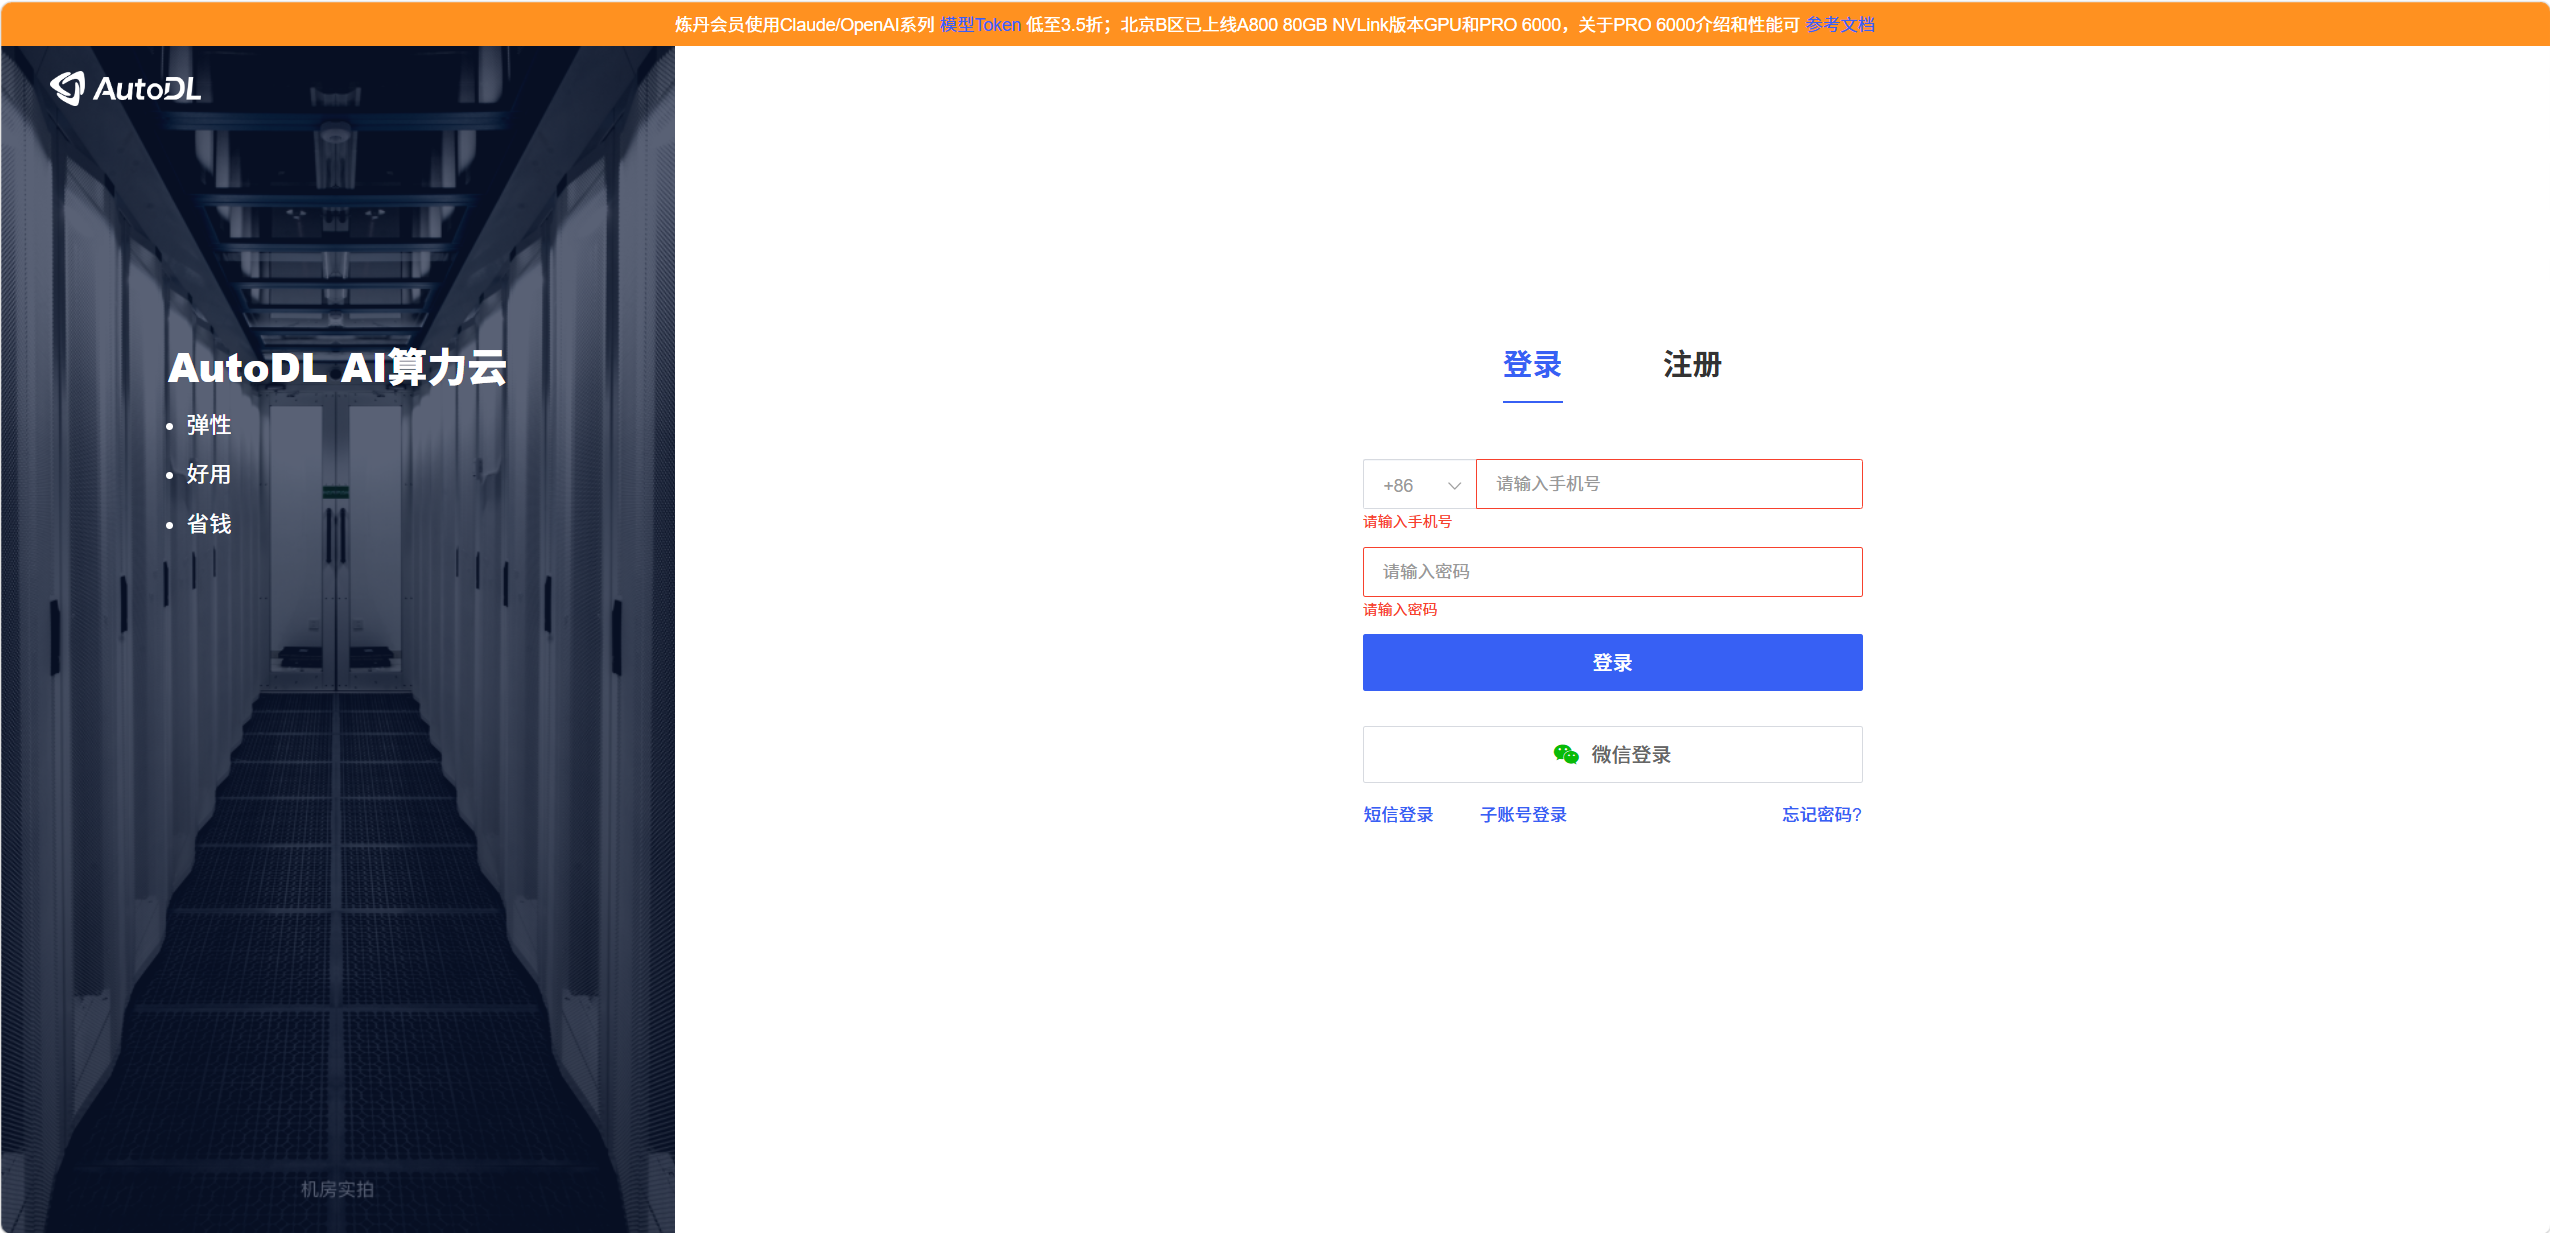Click the blue 登录 button
The width and height of the screenshot is (2550, 1233).
pyautogui.click(x=1612, y=662)
